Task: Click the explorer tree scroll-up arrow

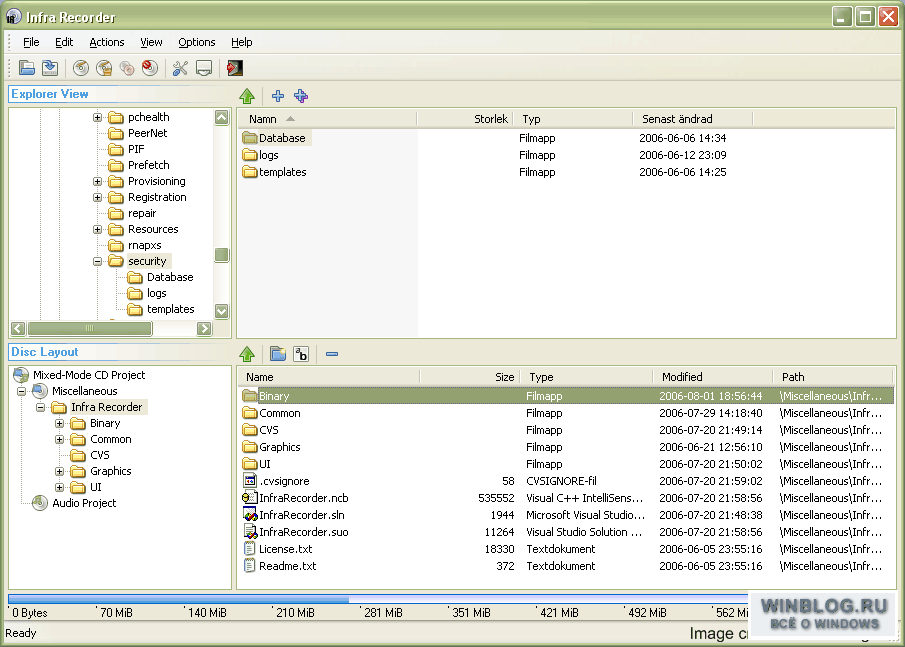Action: click(x=222, y=118)
